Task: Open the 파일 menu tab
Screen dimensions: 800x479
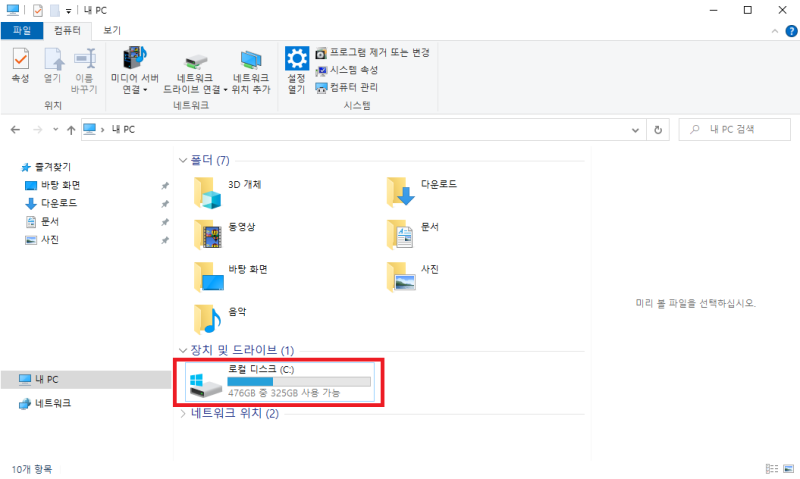Action: [21, 31]
